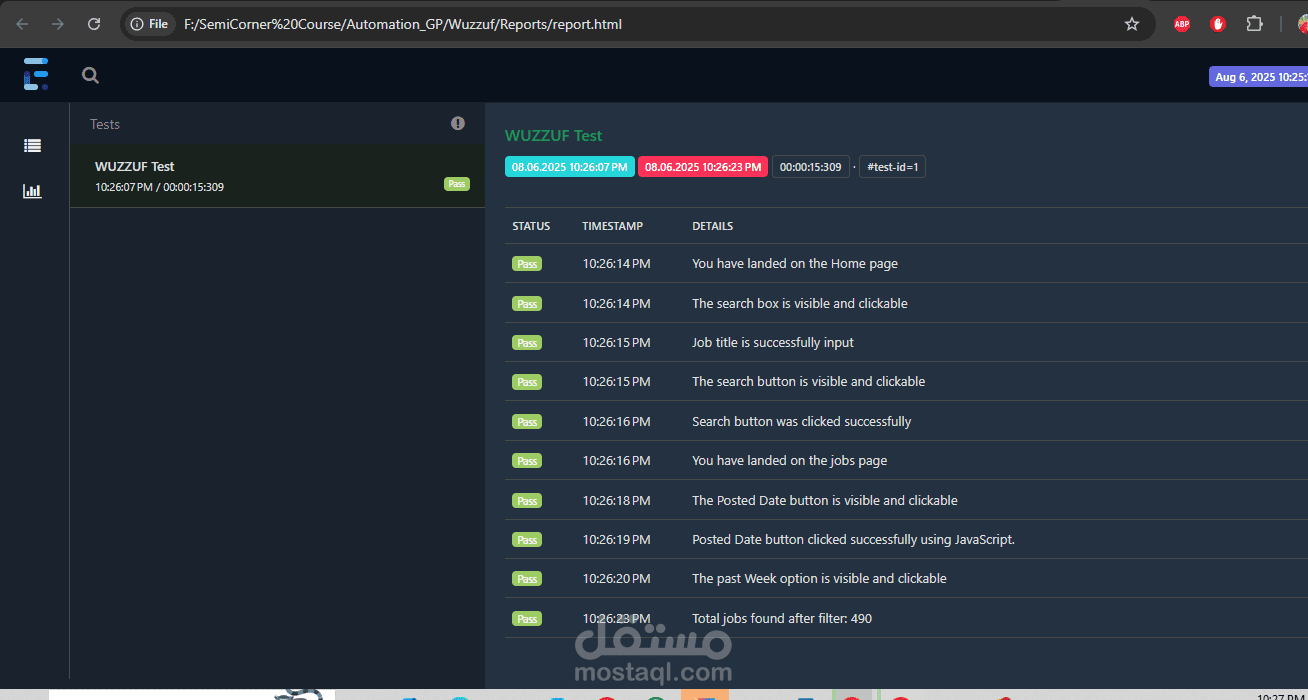This screenshot has width=1308, height=700.
Task: Click Pass badge on WUZZUF Test list entry
Action: coord(457,184)
